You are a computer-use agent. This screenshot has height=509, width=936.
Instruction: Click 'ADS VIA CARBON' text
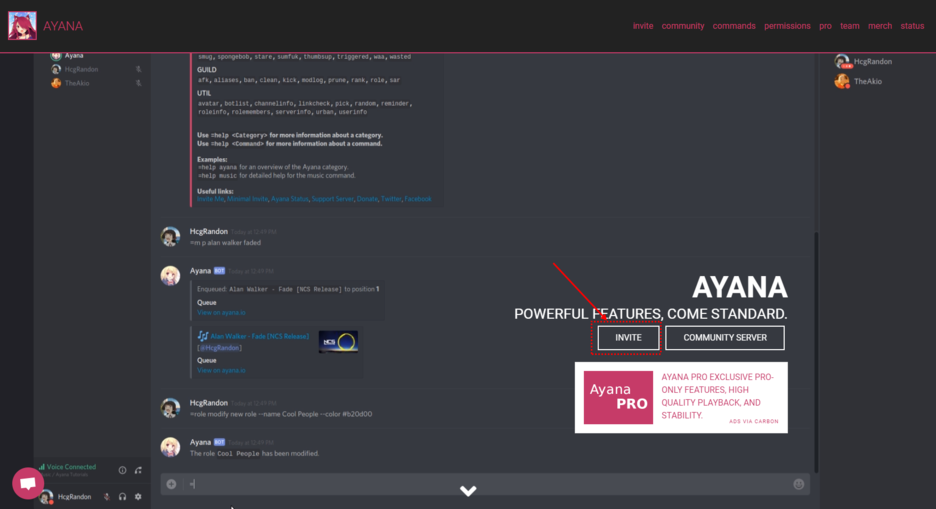point(753,421)
